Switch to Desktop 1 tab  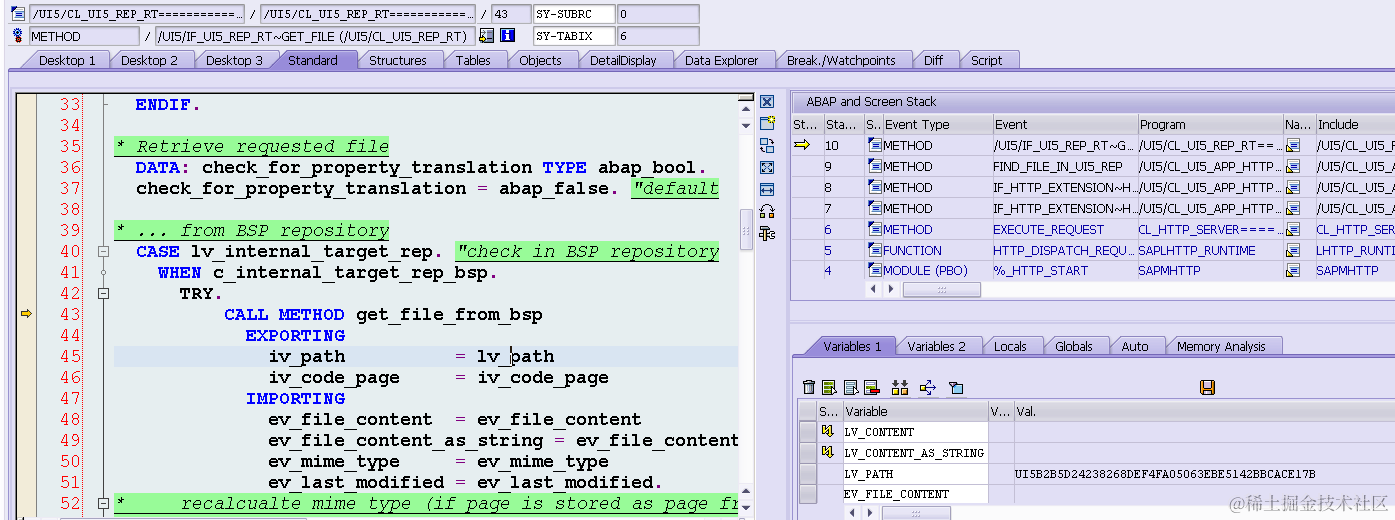[x=67, y=60]
